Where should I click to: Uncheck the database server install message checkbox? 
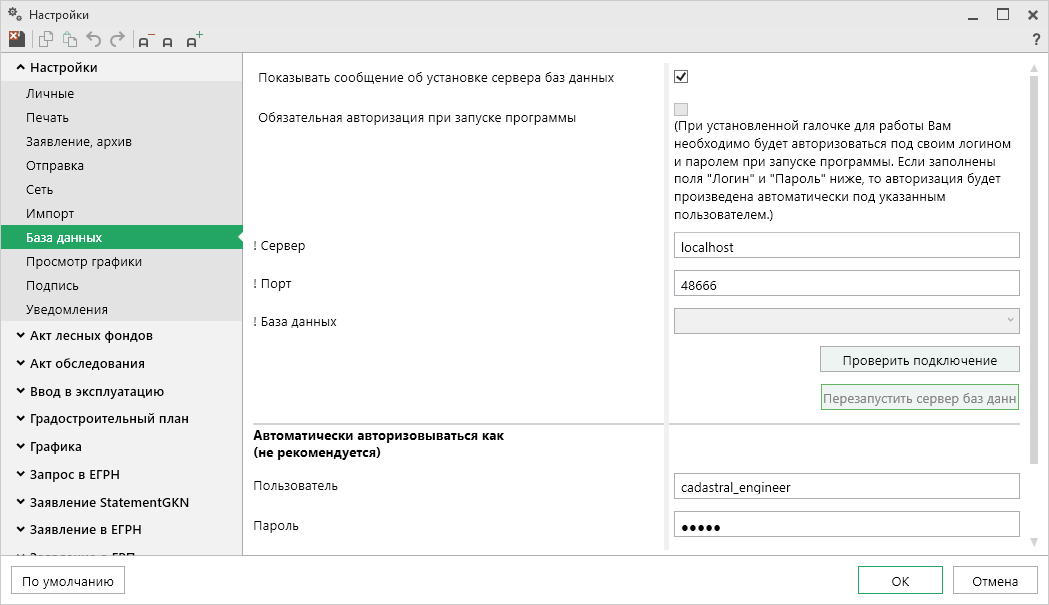click(x=681, y=77)
